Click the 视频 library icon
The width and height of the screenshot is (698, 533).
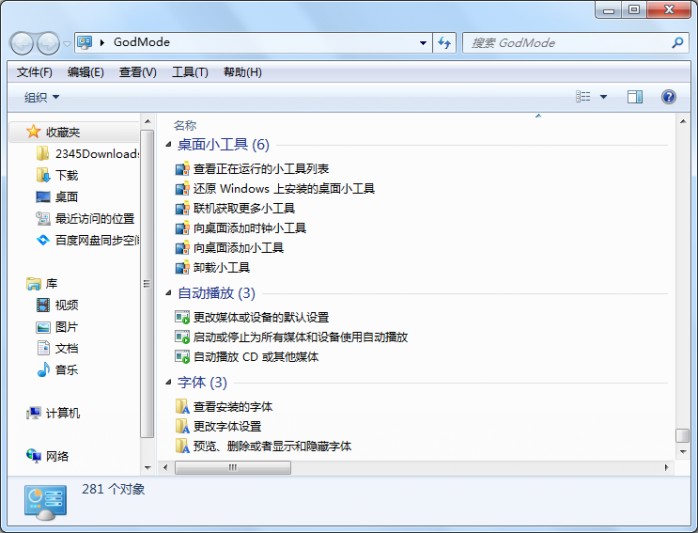pos(43,305)
